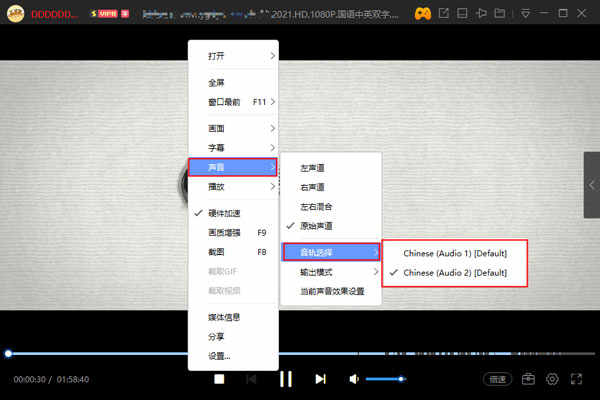Expand the 字幕 subtitle submenu
The image size is (600, 400).
pos(233,148)
